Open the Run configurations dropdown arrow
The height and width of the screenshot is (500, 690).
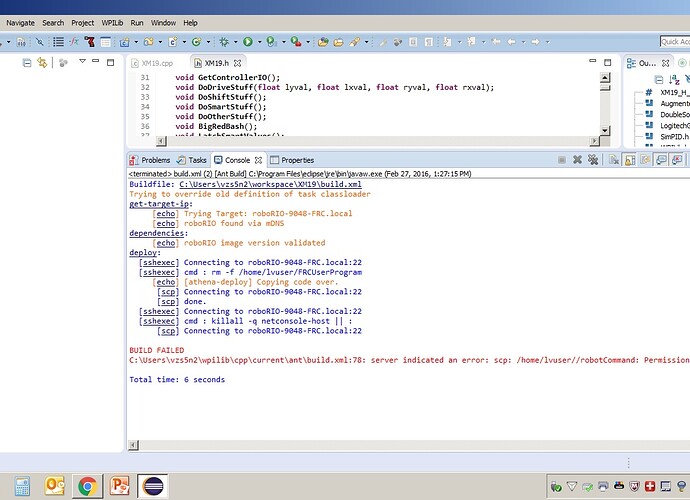[259, 42]
